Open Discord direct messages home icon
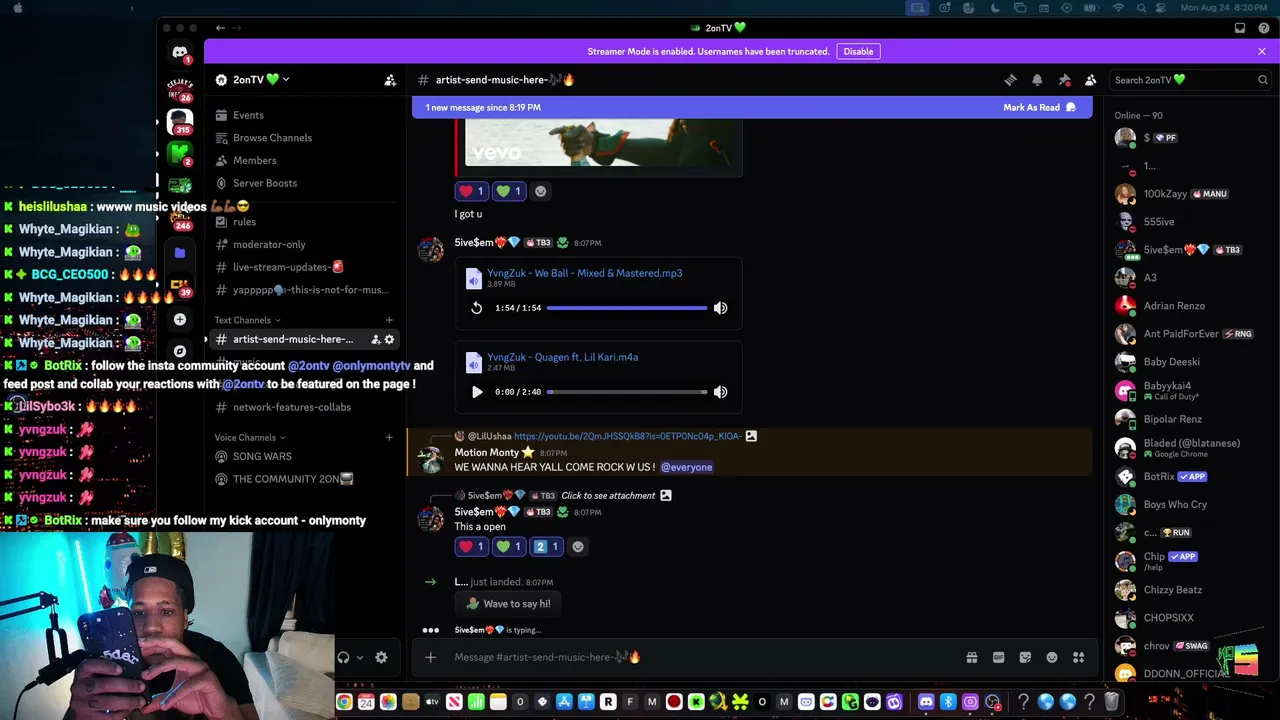The height and width of the screenshot is (720, 1280). click(180, 53)
